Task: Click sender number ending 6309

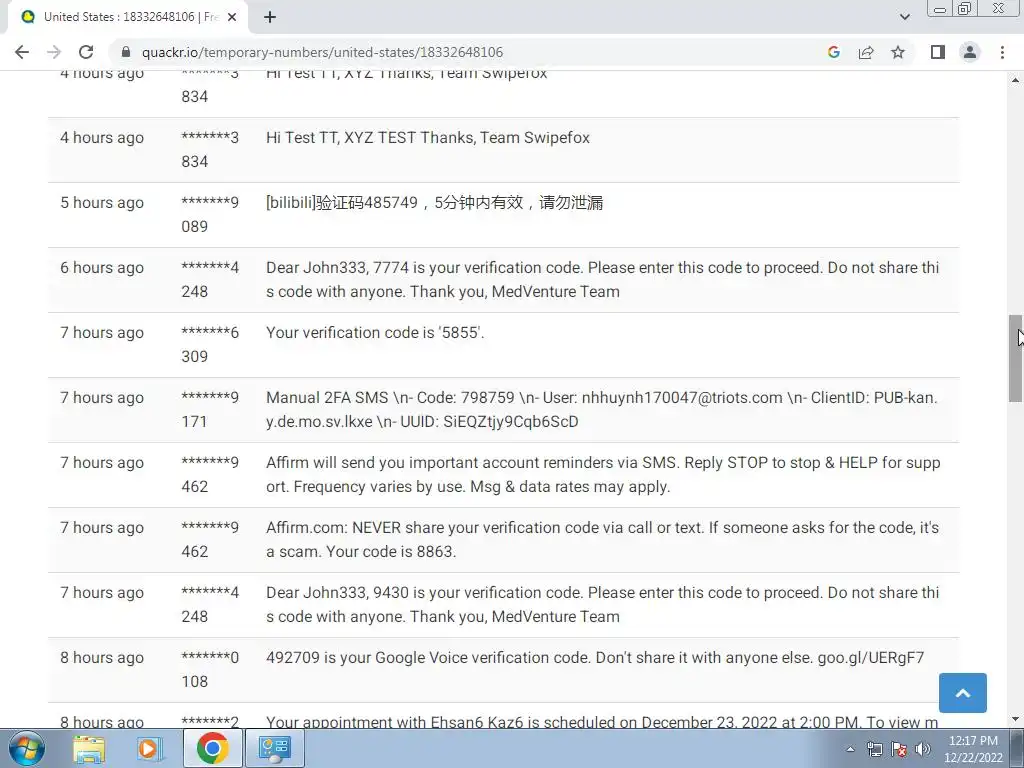Action: (x=210, y=344)
